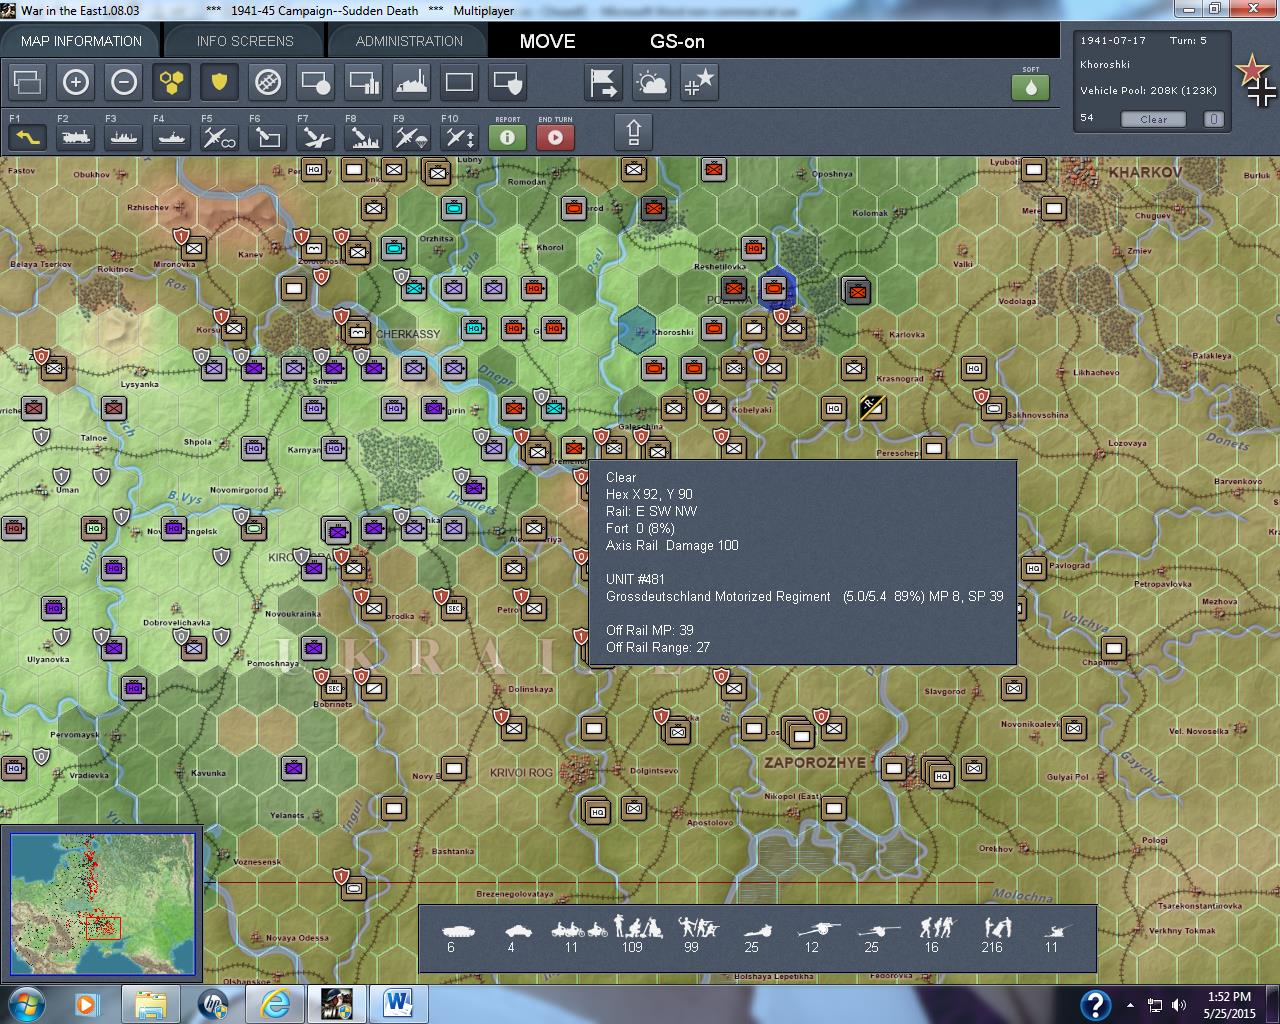Screen dimensions: 1280x1024
Task: Click the red END TURN button
Action: (x=556, y=137)
